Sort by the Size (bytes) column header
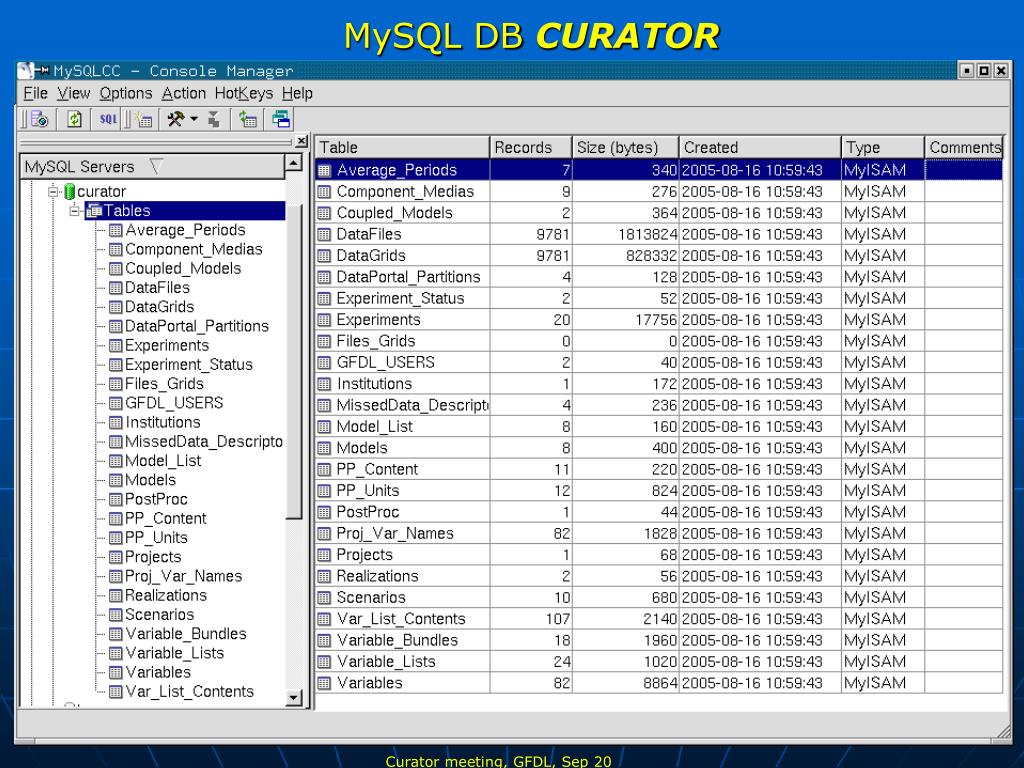The height and width of the screenshot is (768, 1024). click(626, 148)
